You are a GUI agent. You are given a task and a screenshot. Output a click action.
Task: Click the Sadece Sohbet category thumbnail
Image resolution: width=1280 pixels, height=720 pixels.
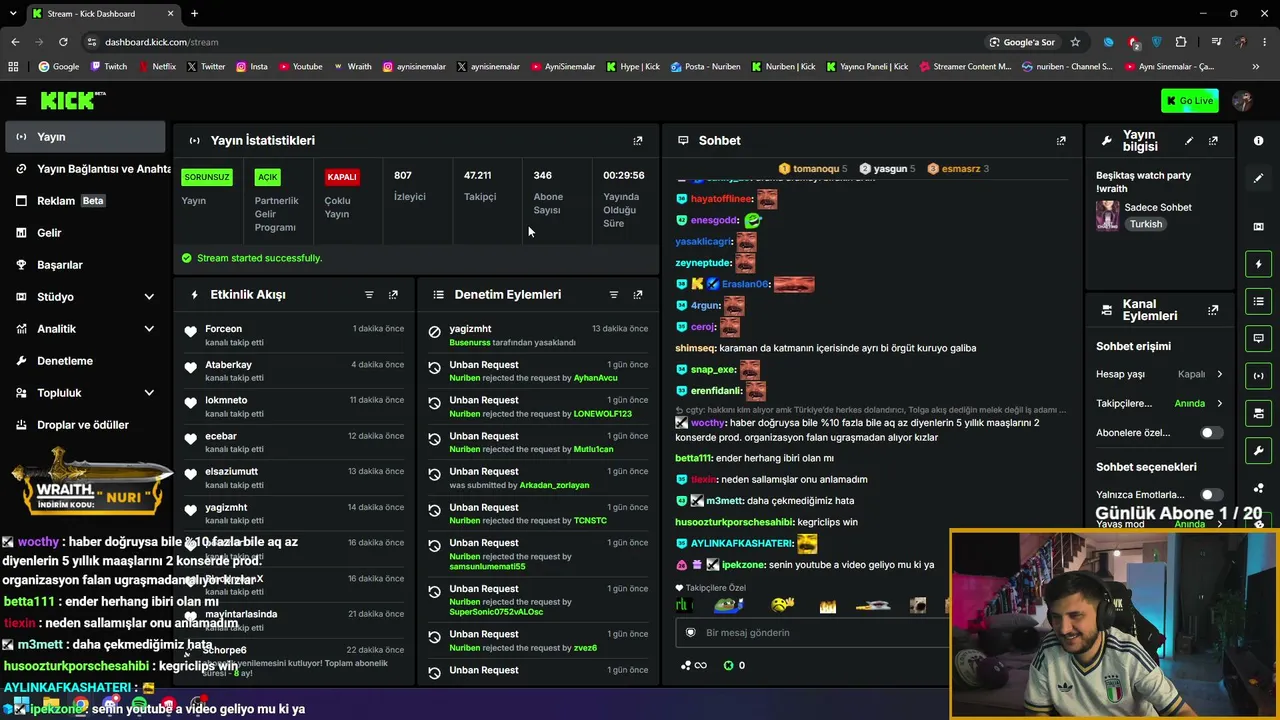pos(1108,215)
